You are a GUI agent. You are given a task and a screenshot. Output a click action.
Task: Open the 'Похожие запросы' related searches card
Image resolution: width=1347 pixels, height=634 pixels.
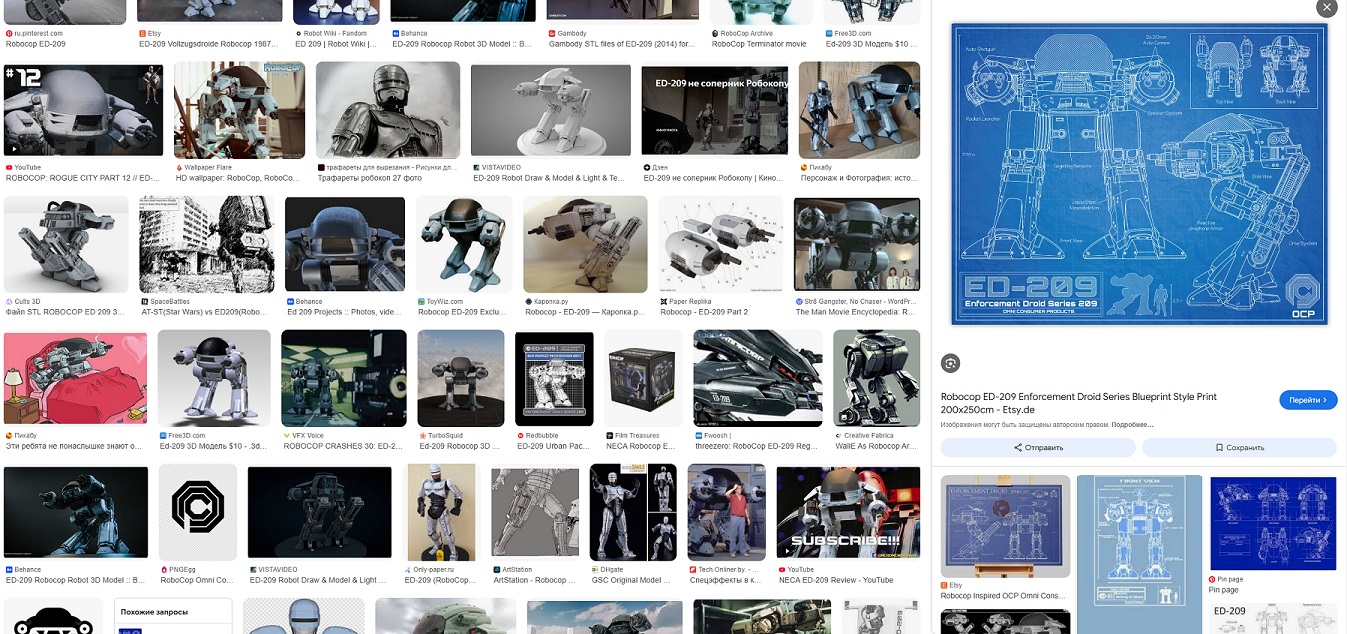173,616
